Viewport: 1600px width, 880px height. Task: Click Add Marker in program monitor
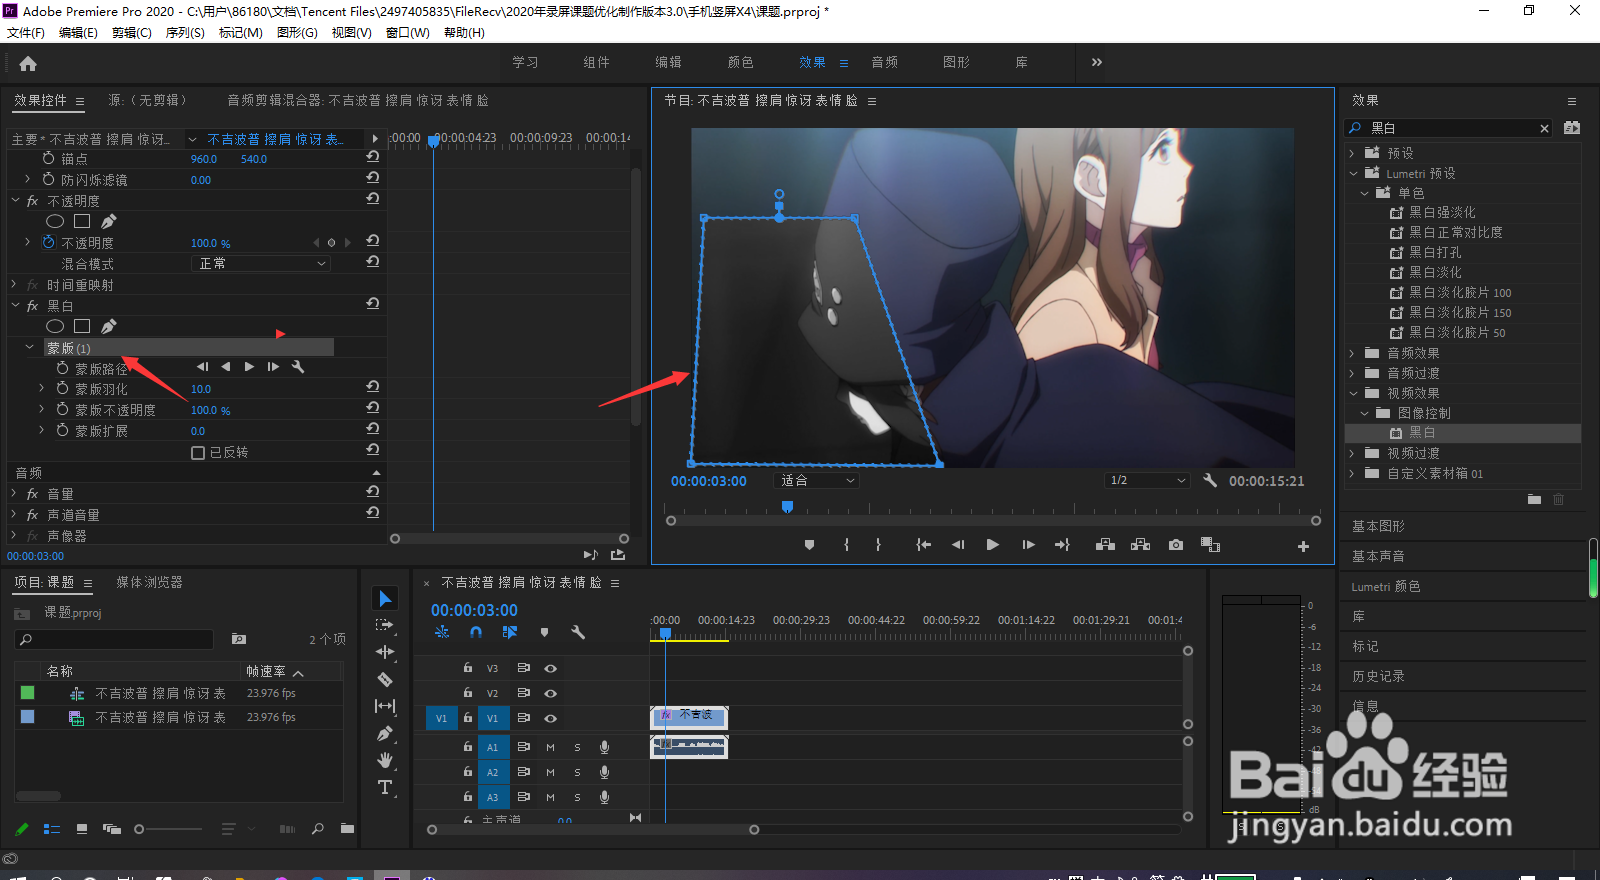(809, 545)
